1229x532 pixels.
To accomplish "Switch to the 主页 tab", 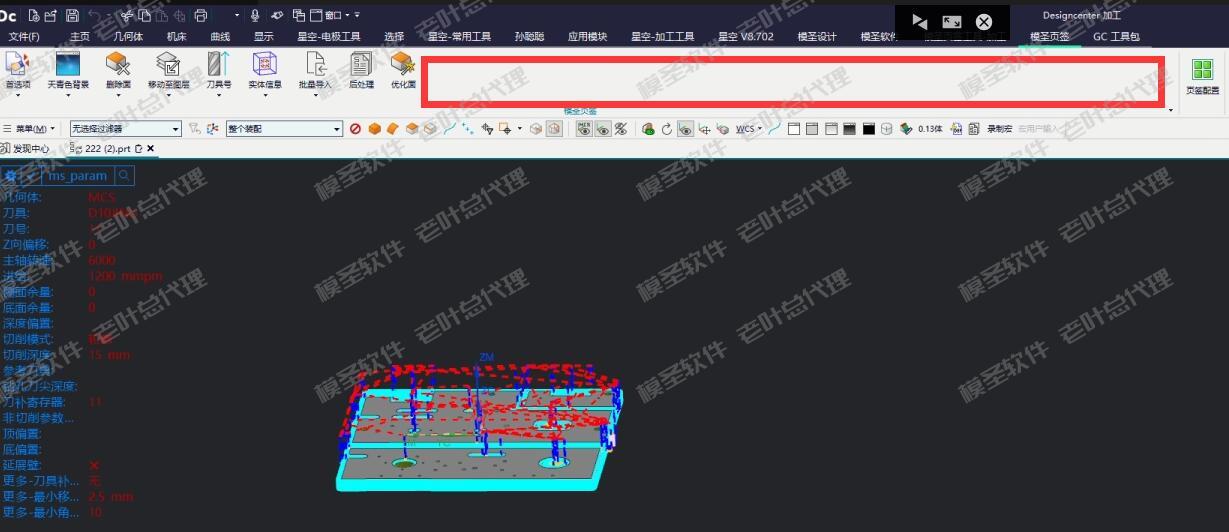I will pos(80,37).
